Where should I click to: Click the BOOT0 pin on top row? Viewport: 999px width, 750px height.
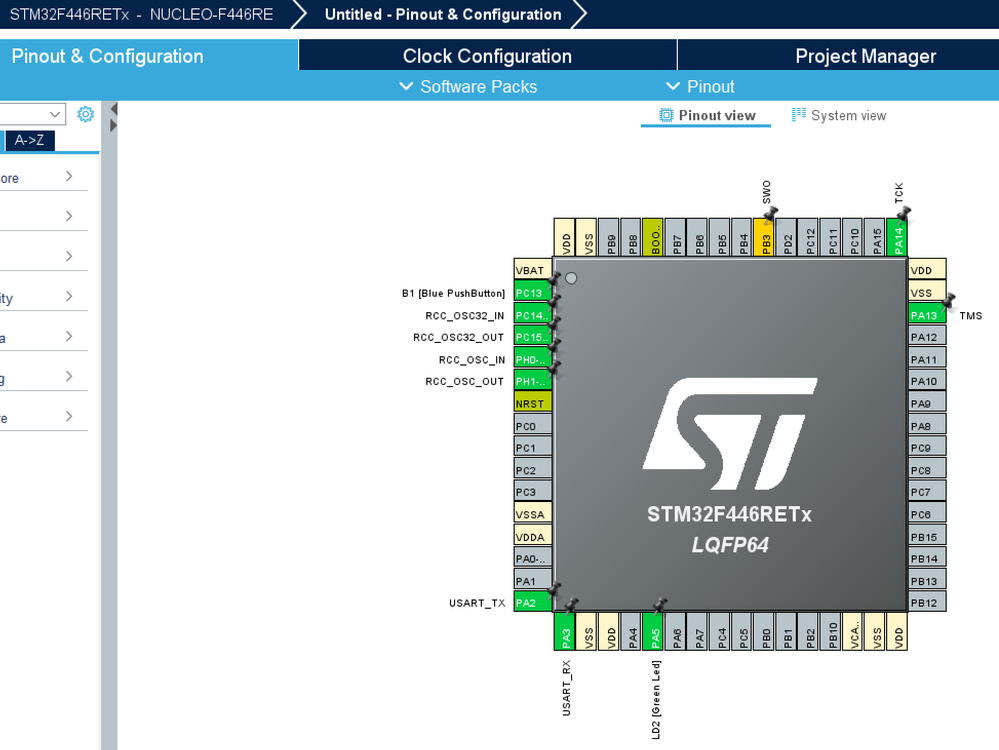654,237
